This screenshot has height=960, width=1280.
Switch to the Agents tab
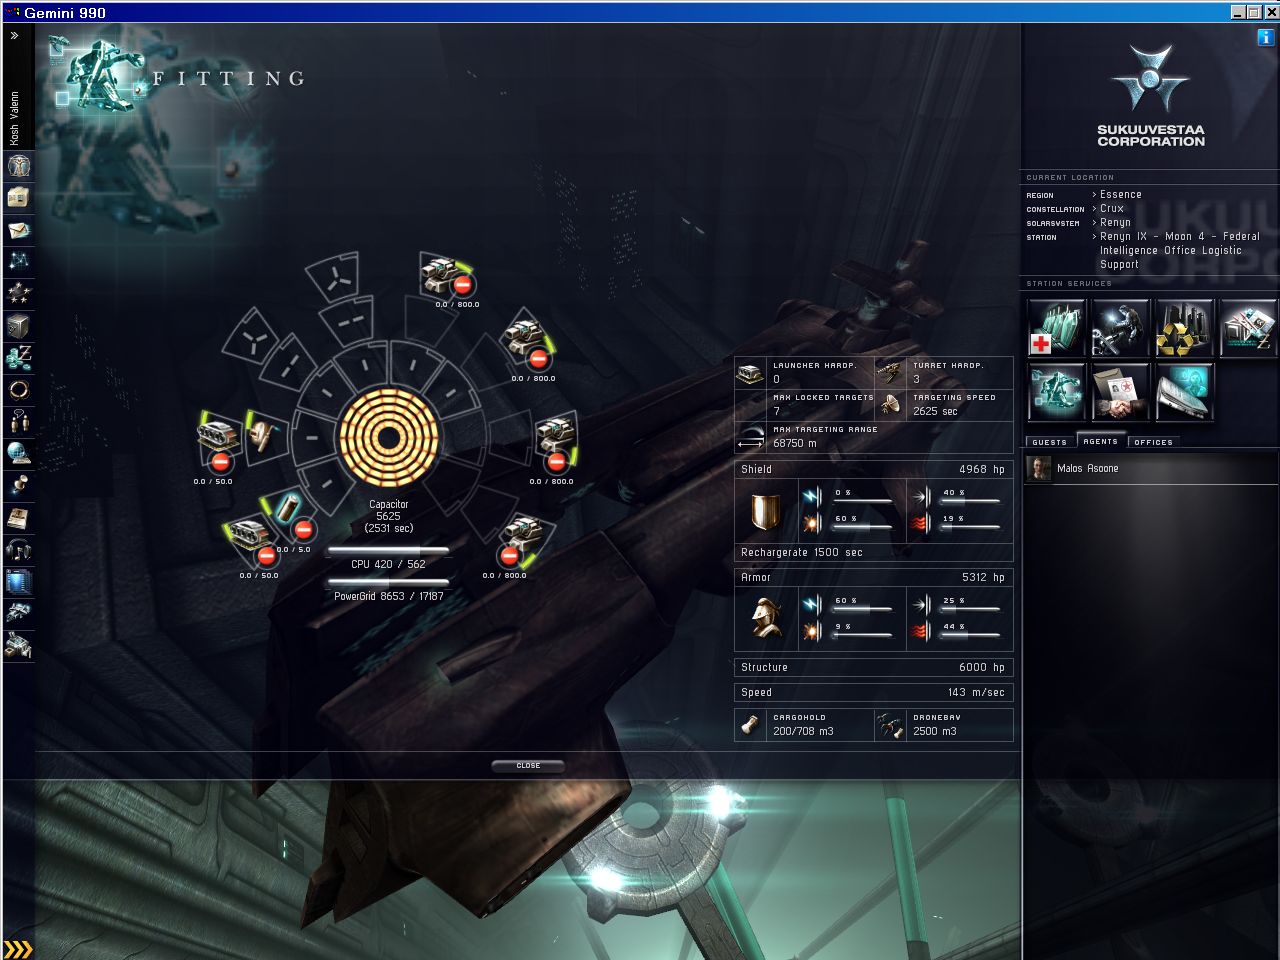tap(1100, 441)
